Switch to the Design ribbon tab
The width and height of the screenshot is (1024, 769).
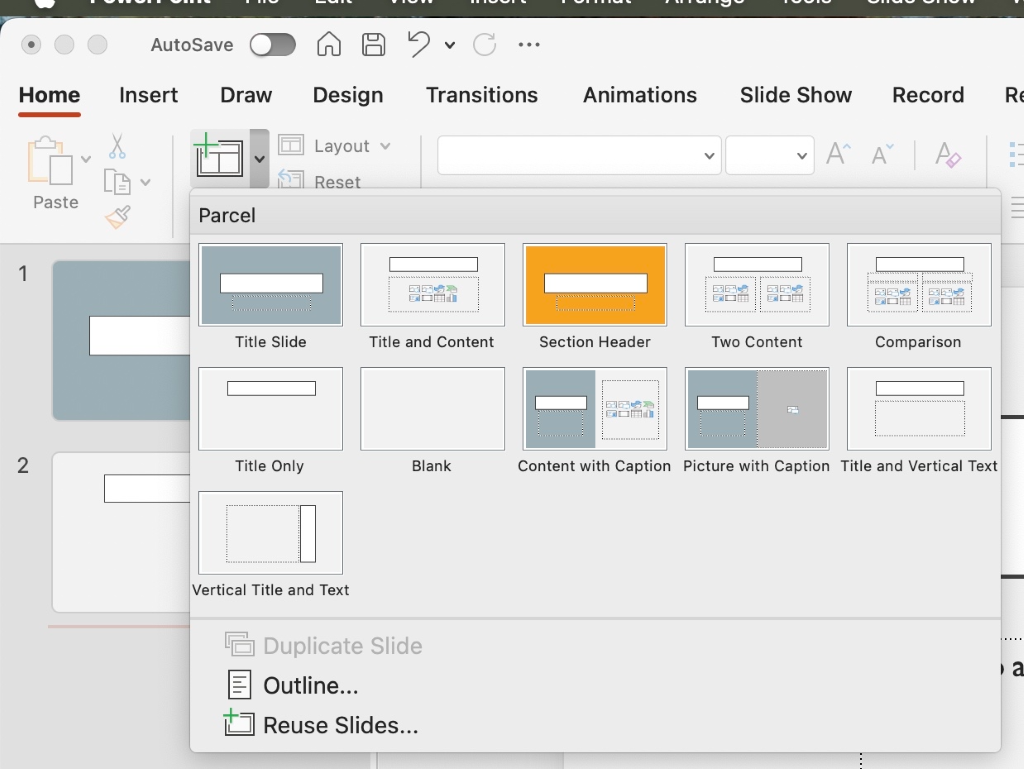click(x=348, y=95)
